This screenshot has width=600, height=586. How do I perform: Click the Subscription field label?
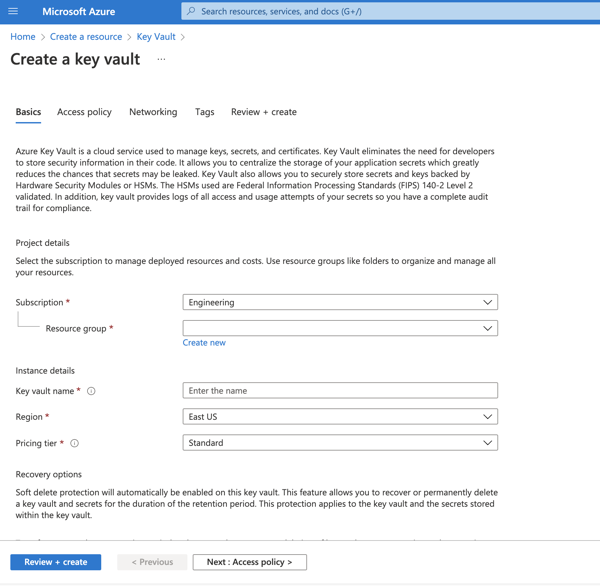39,302
